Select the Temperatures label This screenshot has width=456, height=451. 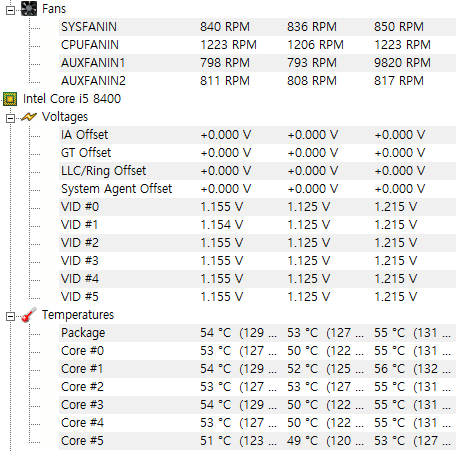[78, 315]
